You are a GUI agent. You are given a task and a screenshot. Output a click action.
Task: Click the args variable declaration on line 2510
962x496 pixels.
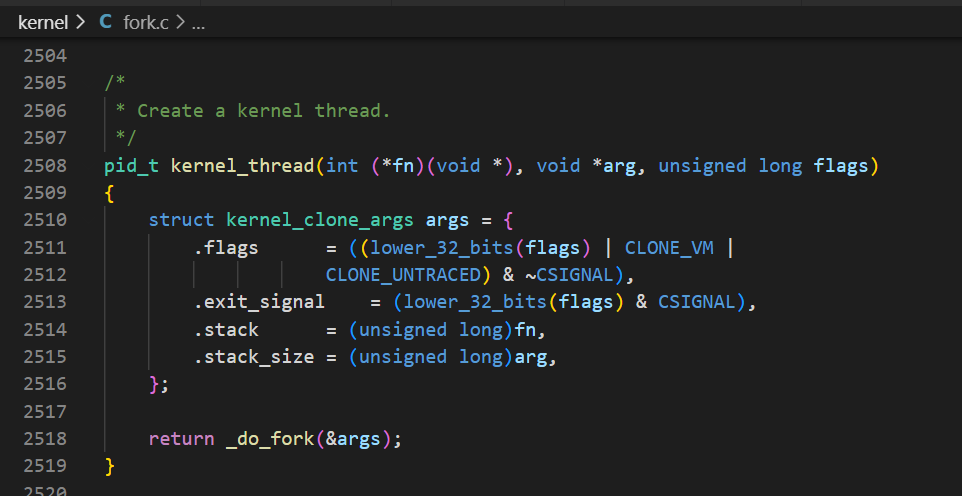click(x=447, y=220)
